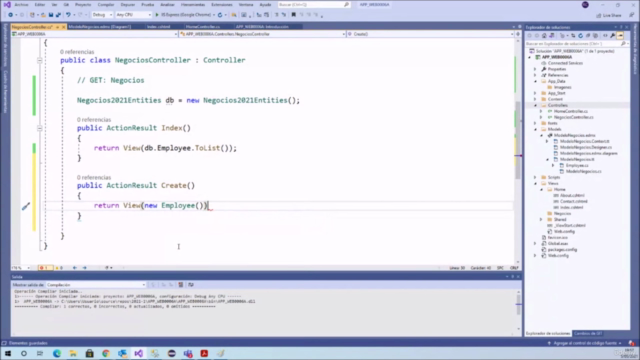Select Index.cshtml in Solution Explorer
The image size is (640, 360).
click(x=571, y=207)
